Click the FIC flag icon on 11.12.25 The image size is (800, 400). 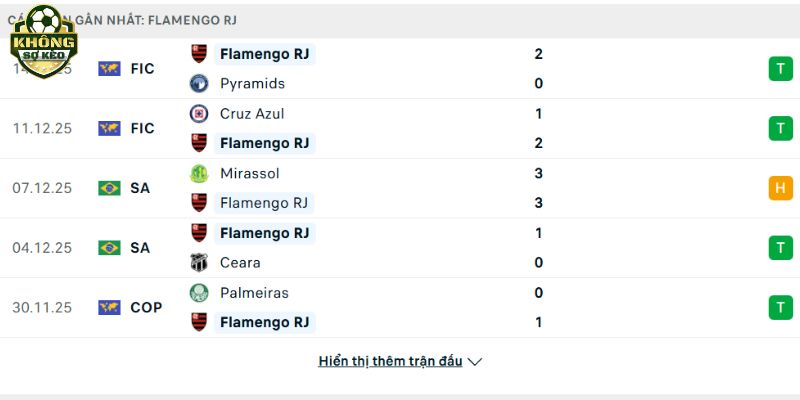click(x=109, y=128)
